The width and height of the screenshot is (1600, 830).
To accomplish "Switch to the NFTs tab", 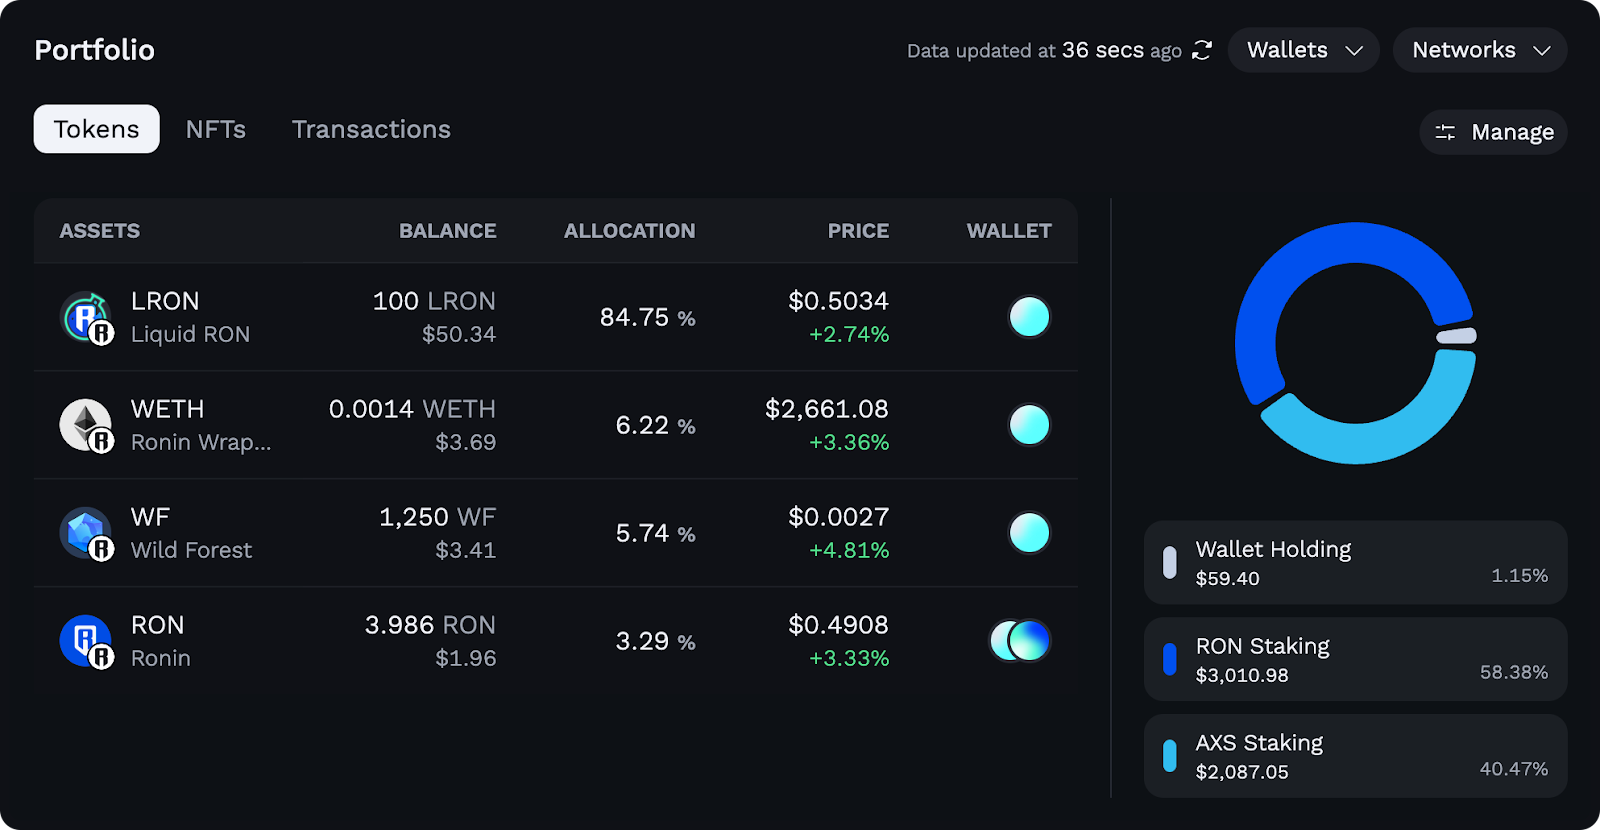I will click(215, 129).
